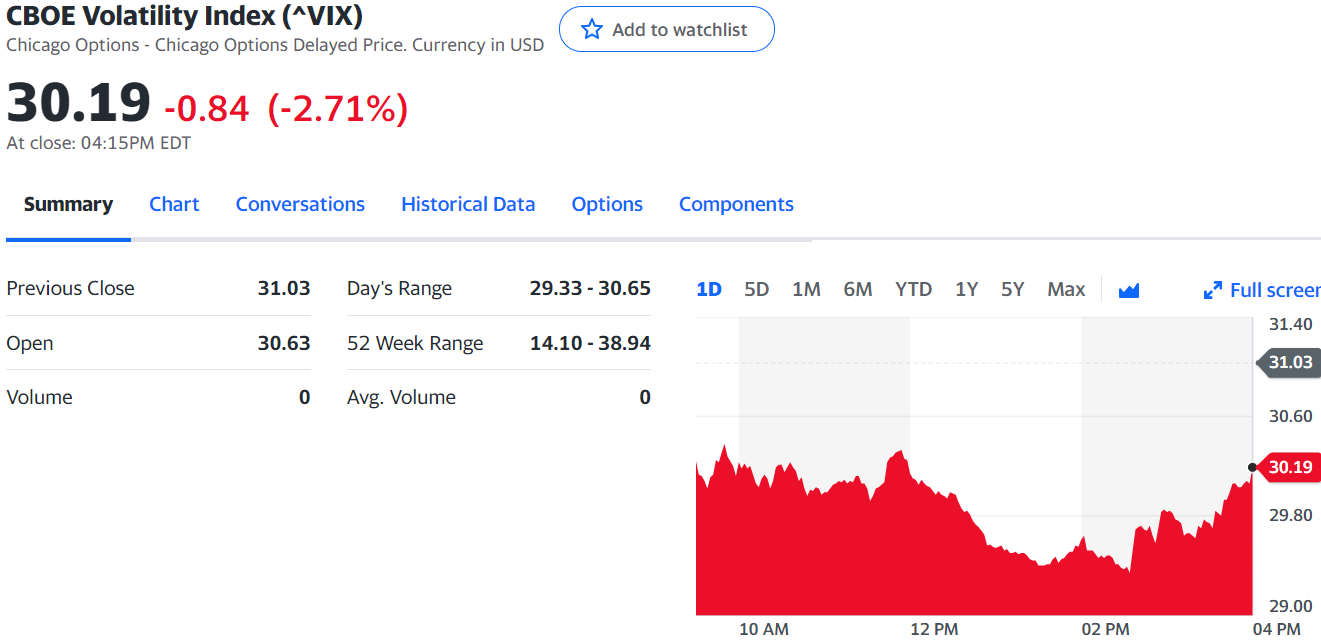Select the 1D chart range
1321x642 pixels.
click(x=709, y=289)
